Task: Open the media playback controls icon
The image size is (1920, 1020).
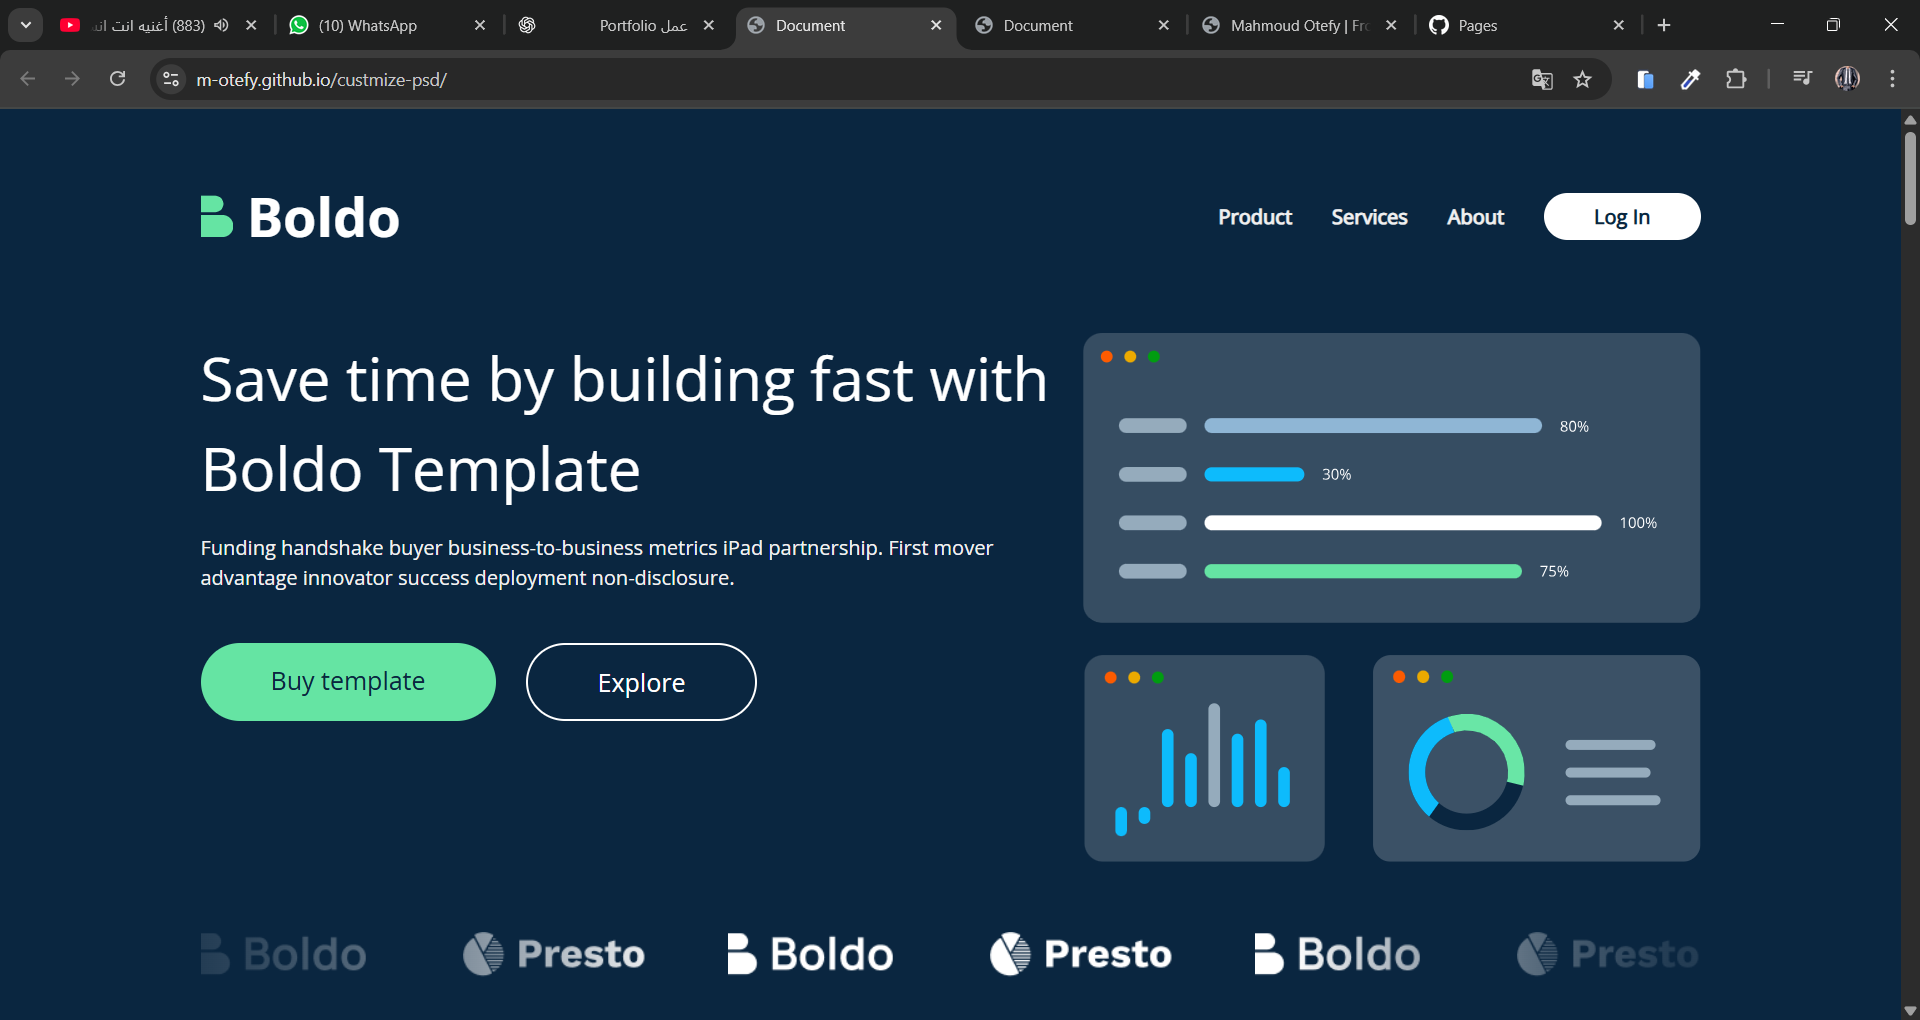Action: tap(1801, 78)
